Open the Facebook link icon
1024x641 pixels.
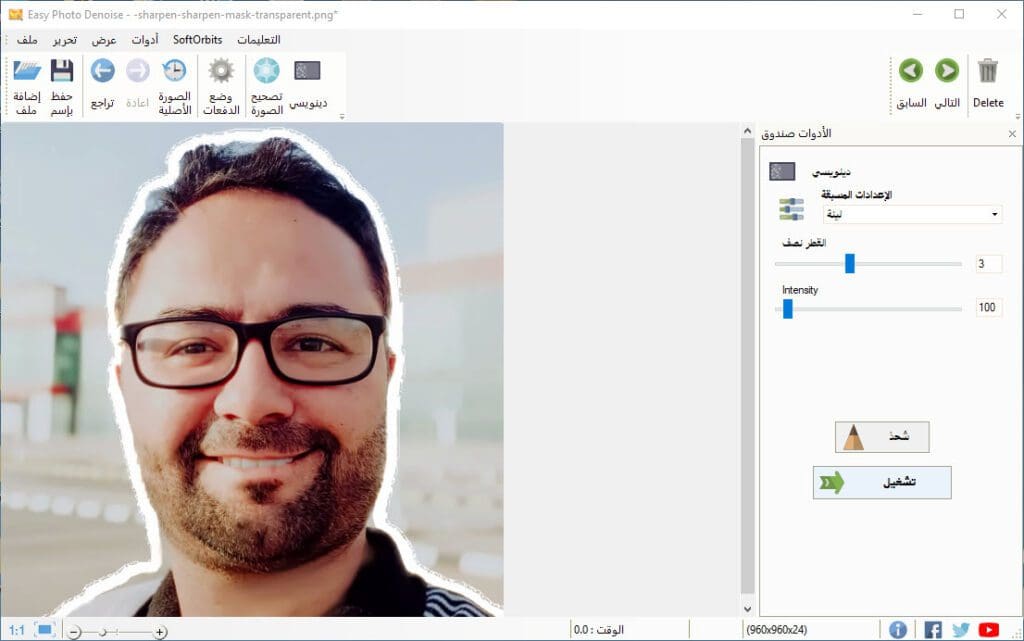933,630
